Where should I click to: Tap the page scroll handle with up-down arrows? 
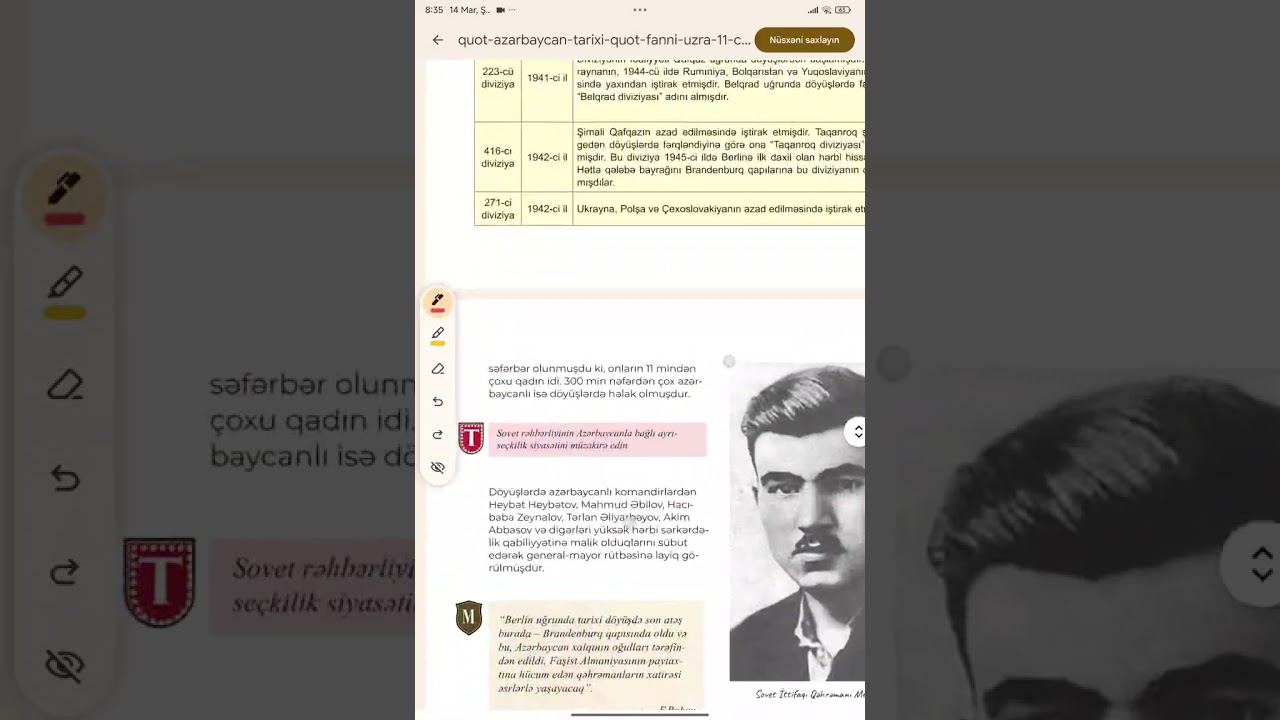pos(857,432)
